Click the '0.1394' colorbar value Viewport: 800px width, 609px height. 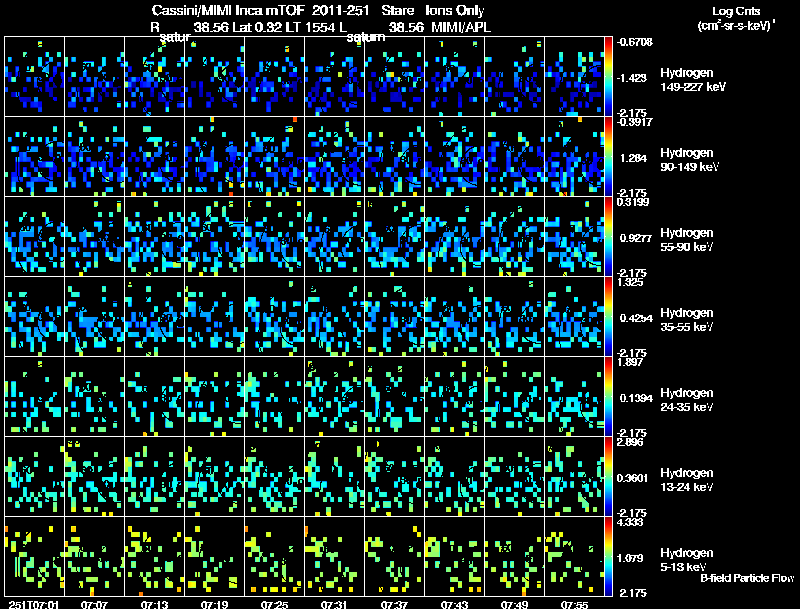click(x=636, y=398)
